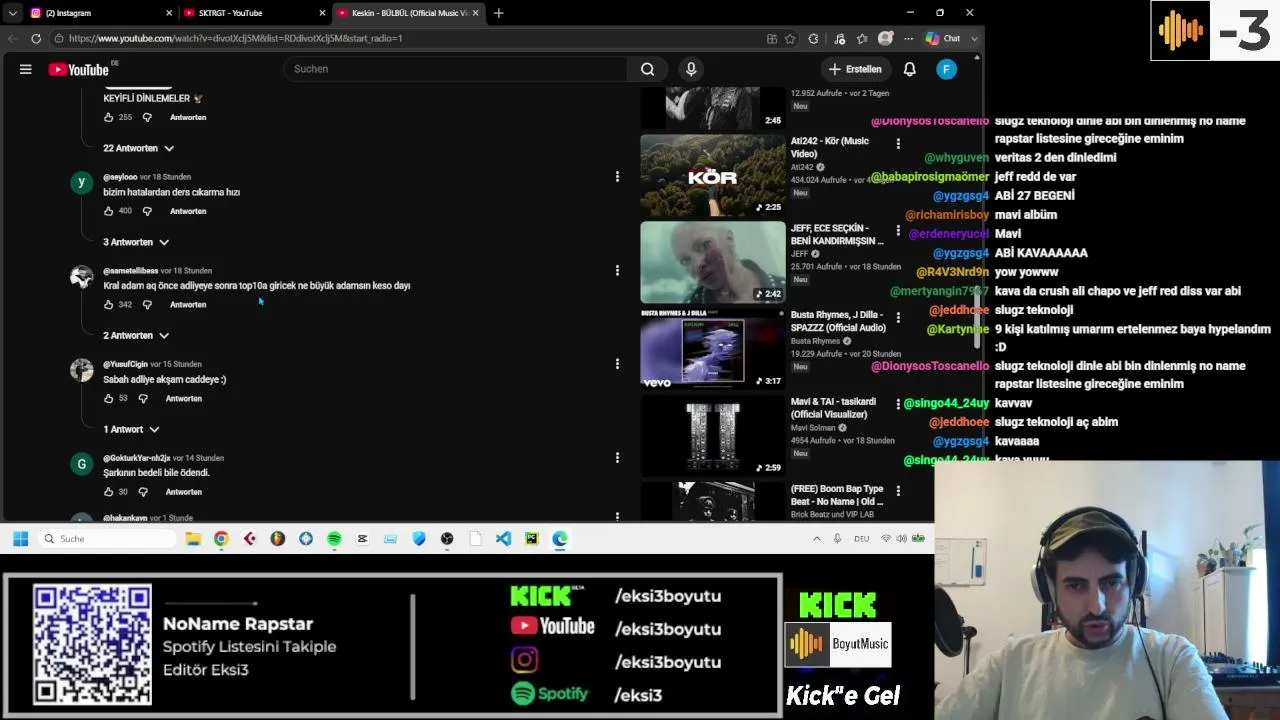Like the comment by @sametellibass

click(x=109, y=304)
